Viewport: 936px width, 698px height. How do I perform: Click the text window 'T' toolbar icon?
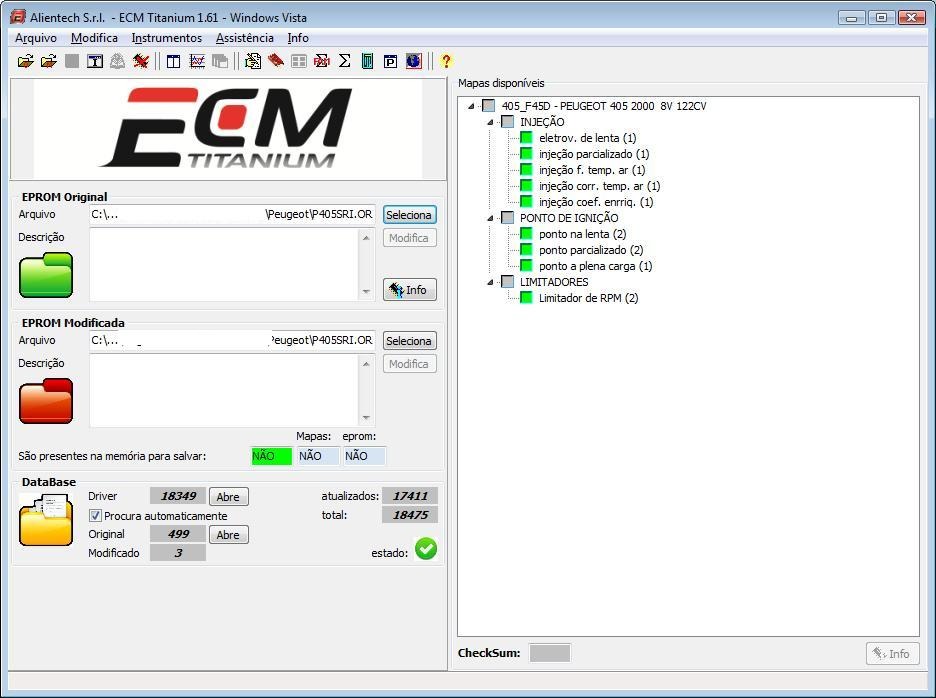[95, 61]
